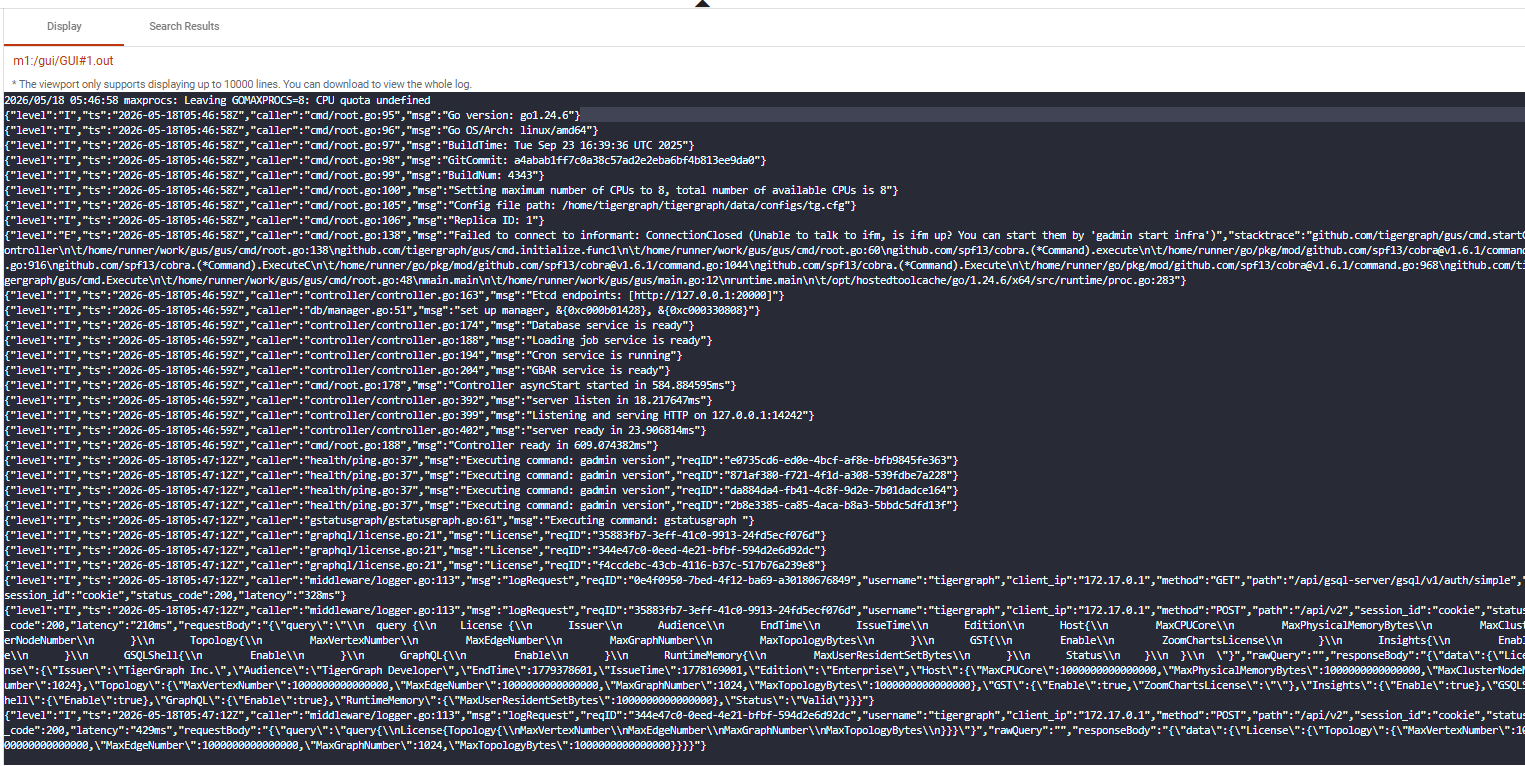Select the viewport 10000 lines notice text
Viewport: 1525px width, 766px height.
click(242, 84)
